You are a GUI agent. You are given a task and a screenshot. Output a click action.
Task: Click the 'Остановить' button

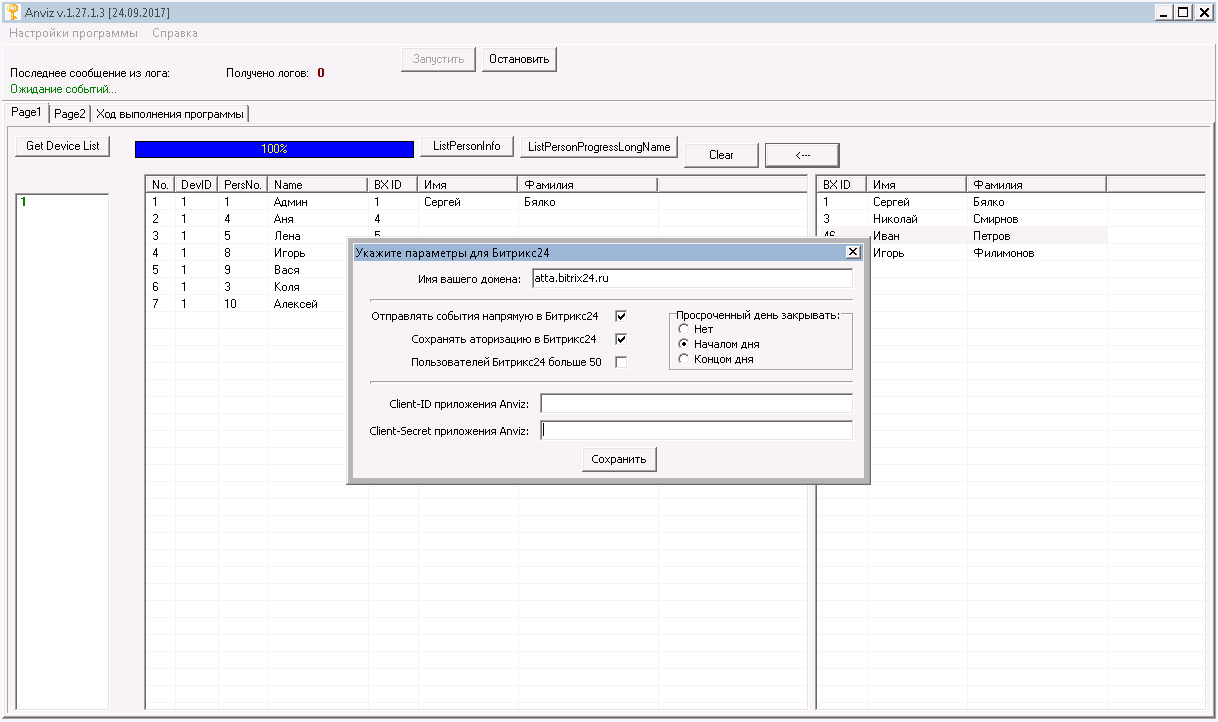(x=519, y=59)
